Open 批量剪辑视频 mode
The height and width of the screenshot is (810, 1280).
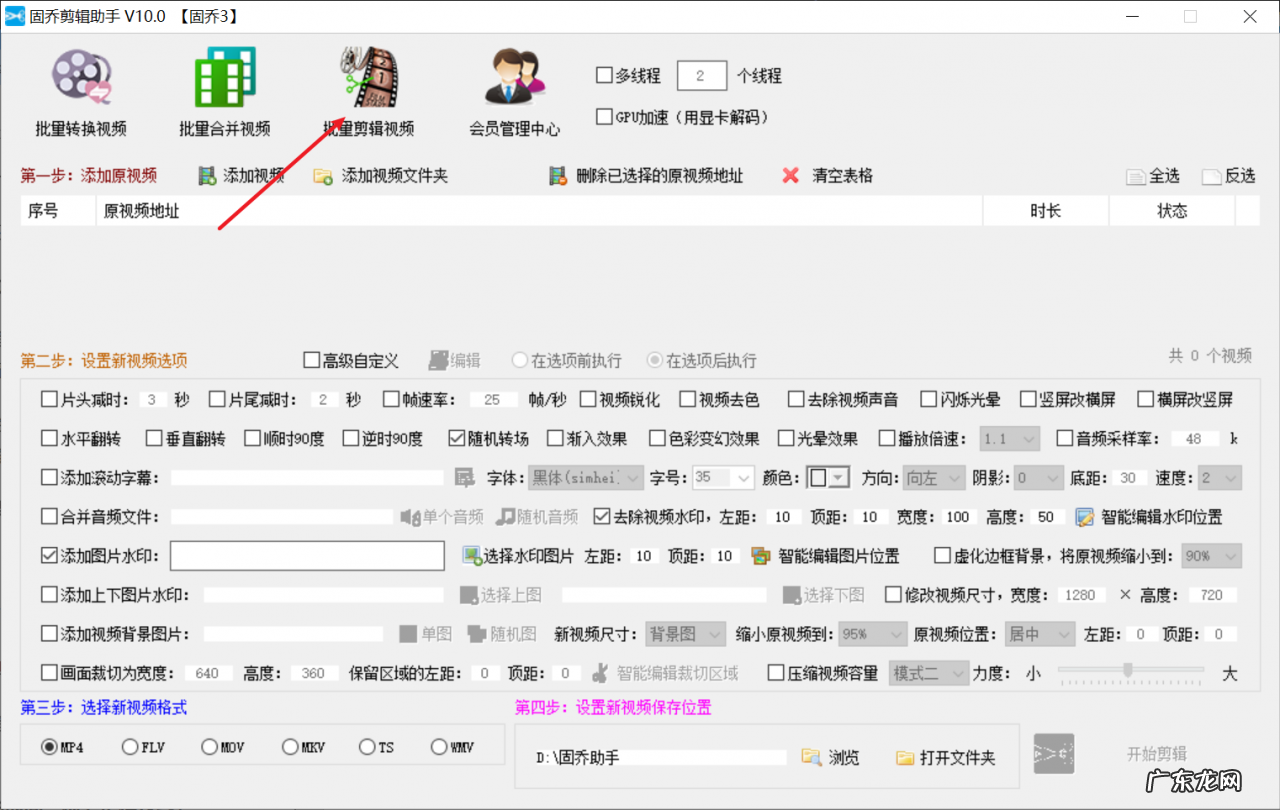(368, 90)
